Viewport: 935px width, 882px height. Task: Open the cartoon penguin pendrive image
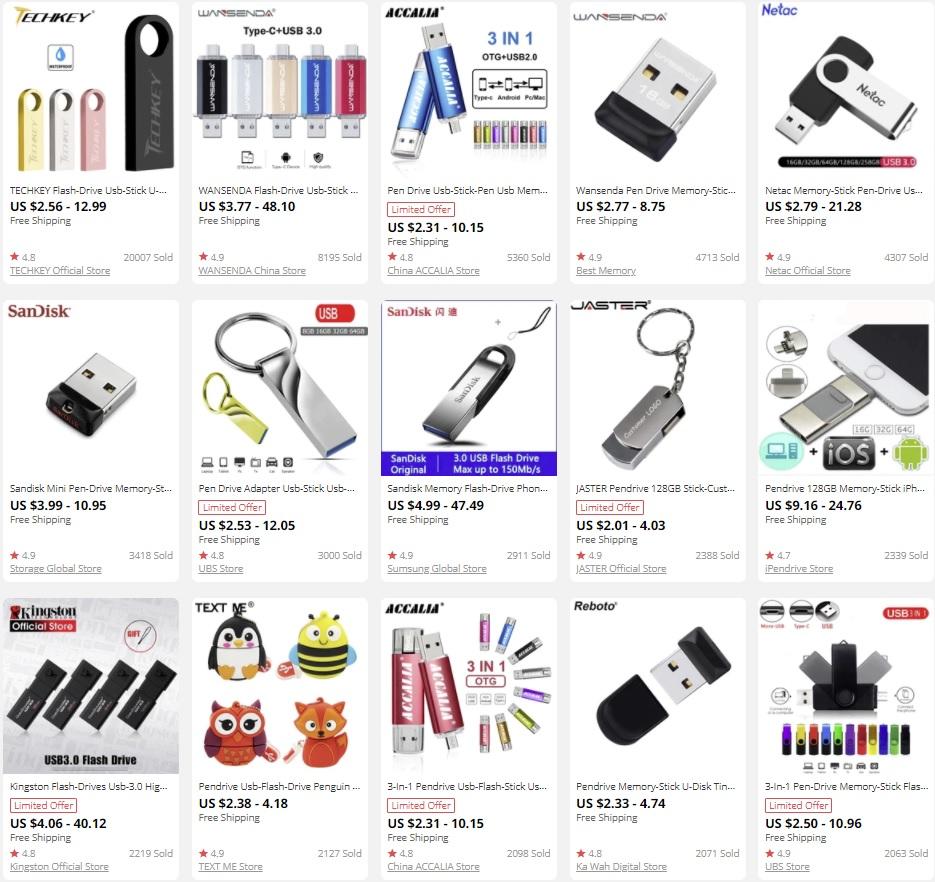pos(280,686)
